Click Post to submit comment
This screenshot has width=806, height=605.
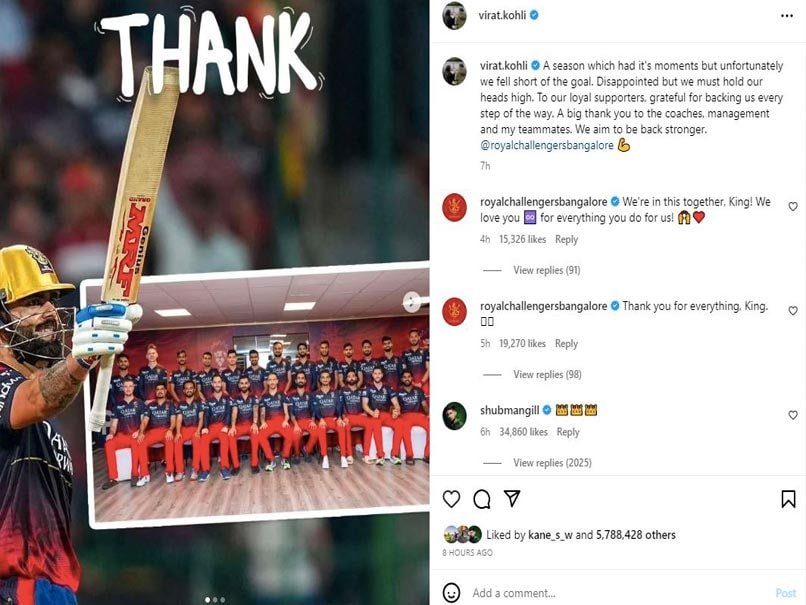tap(785, 593)
